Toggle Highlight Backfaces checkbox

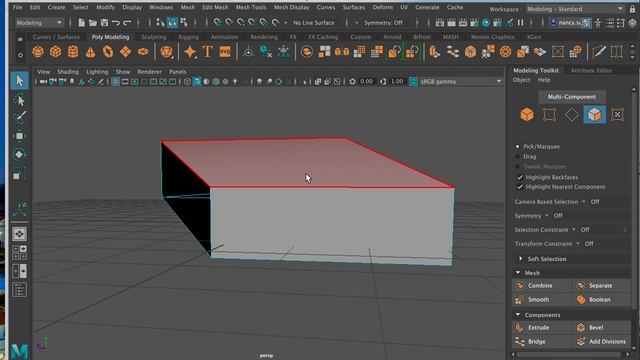point(520,177)
